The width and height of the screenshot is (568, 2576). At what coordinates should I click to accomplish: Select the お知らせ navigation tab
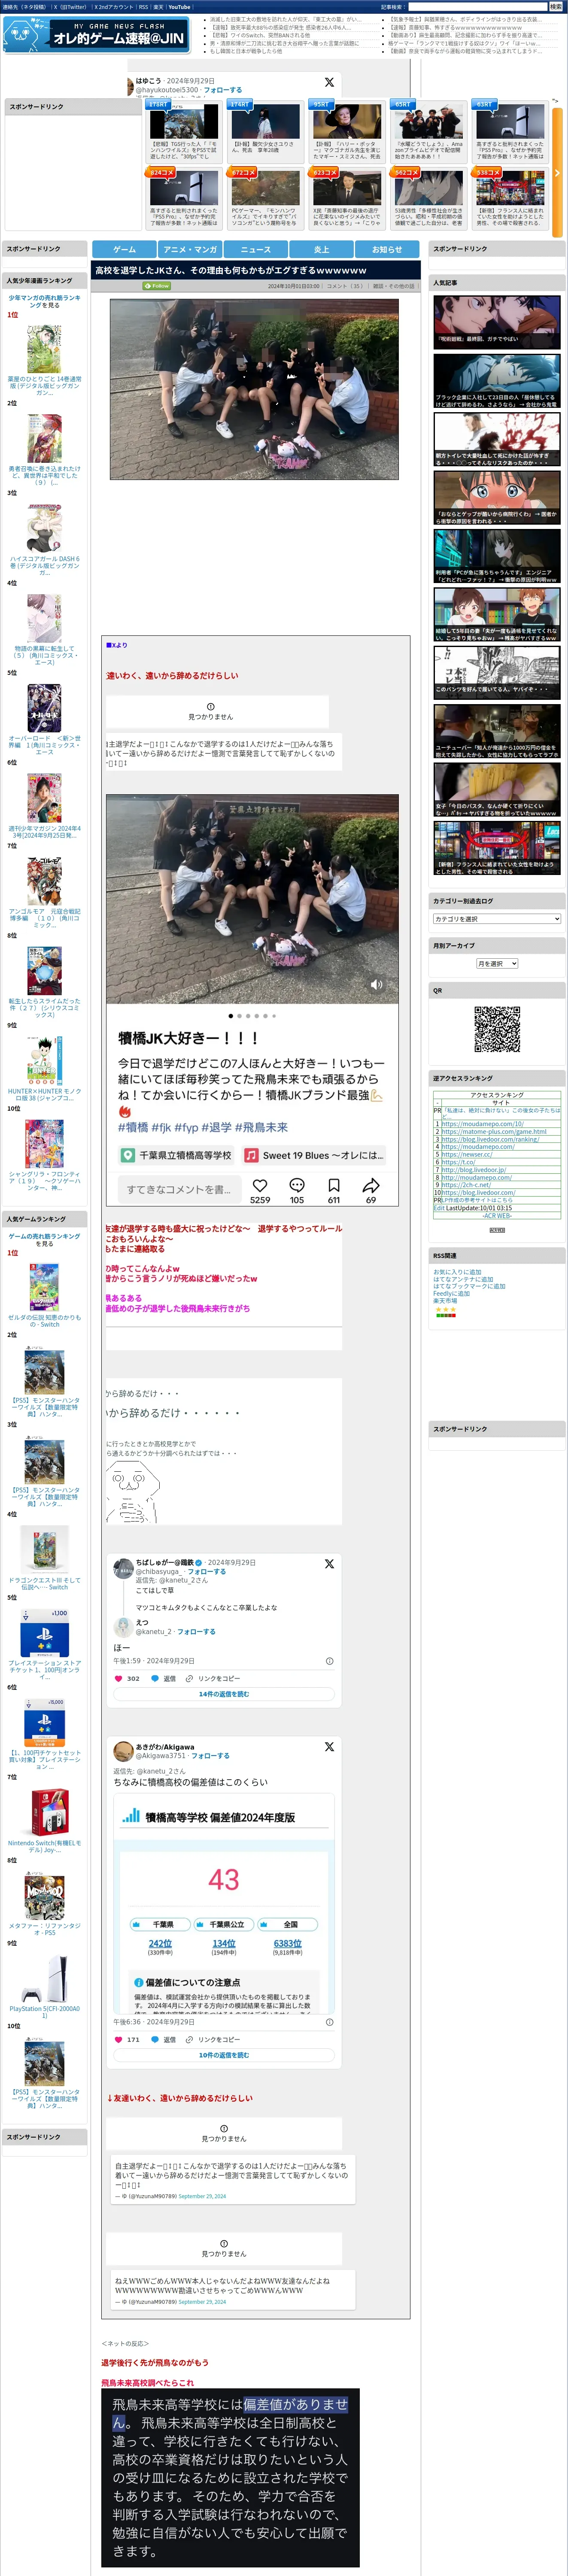(387, 249)
